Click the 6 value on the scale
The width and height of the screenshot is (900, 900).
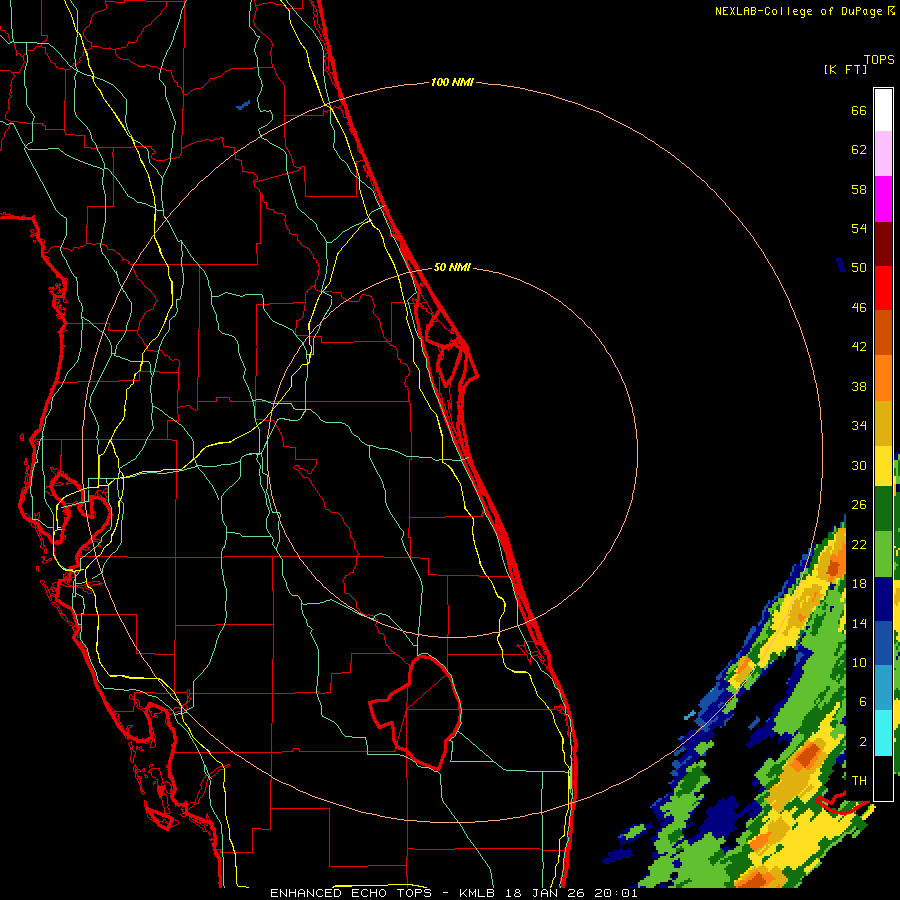click(863, 701)
